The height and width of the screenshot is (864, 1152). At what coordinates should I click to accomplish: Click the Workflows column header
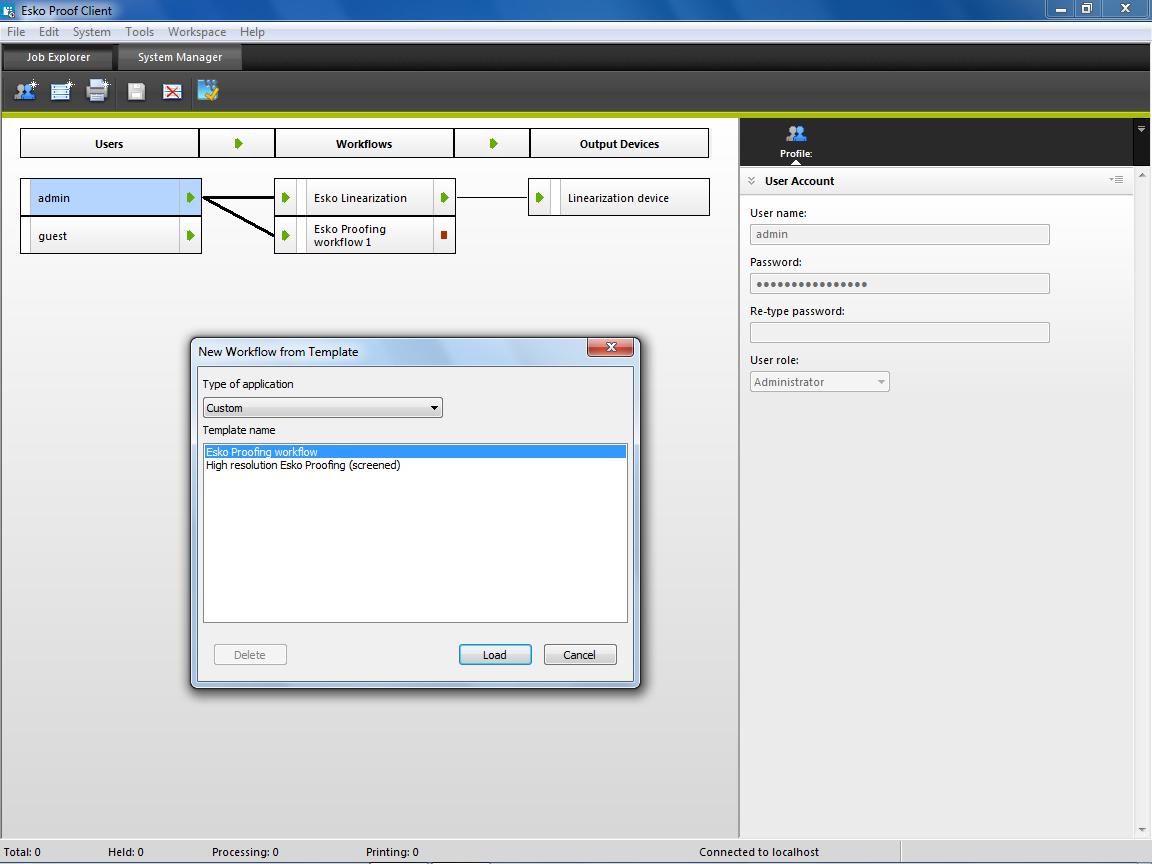point(364,143)
